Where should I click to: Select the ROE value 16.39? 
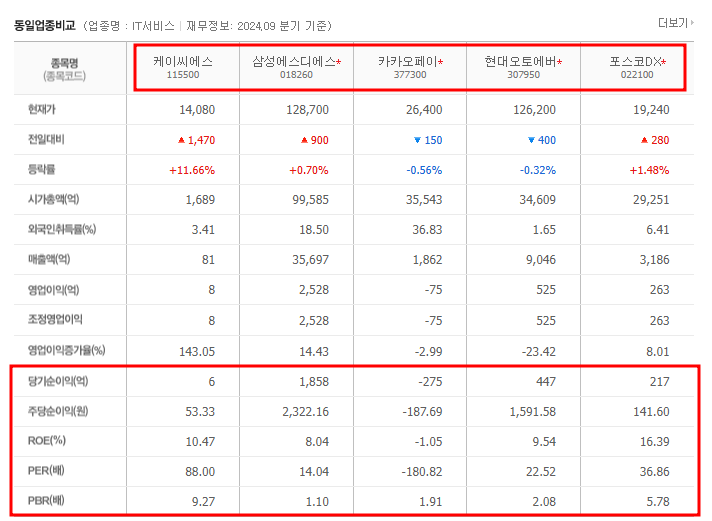654,442
